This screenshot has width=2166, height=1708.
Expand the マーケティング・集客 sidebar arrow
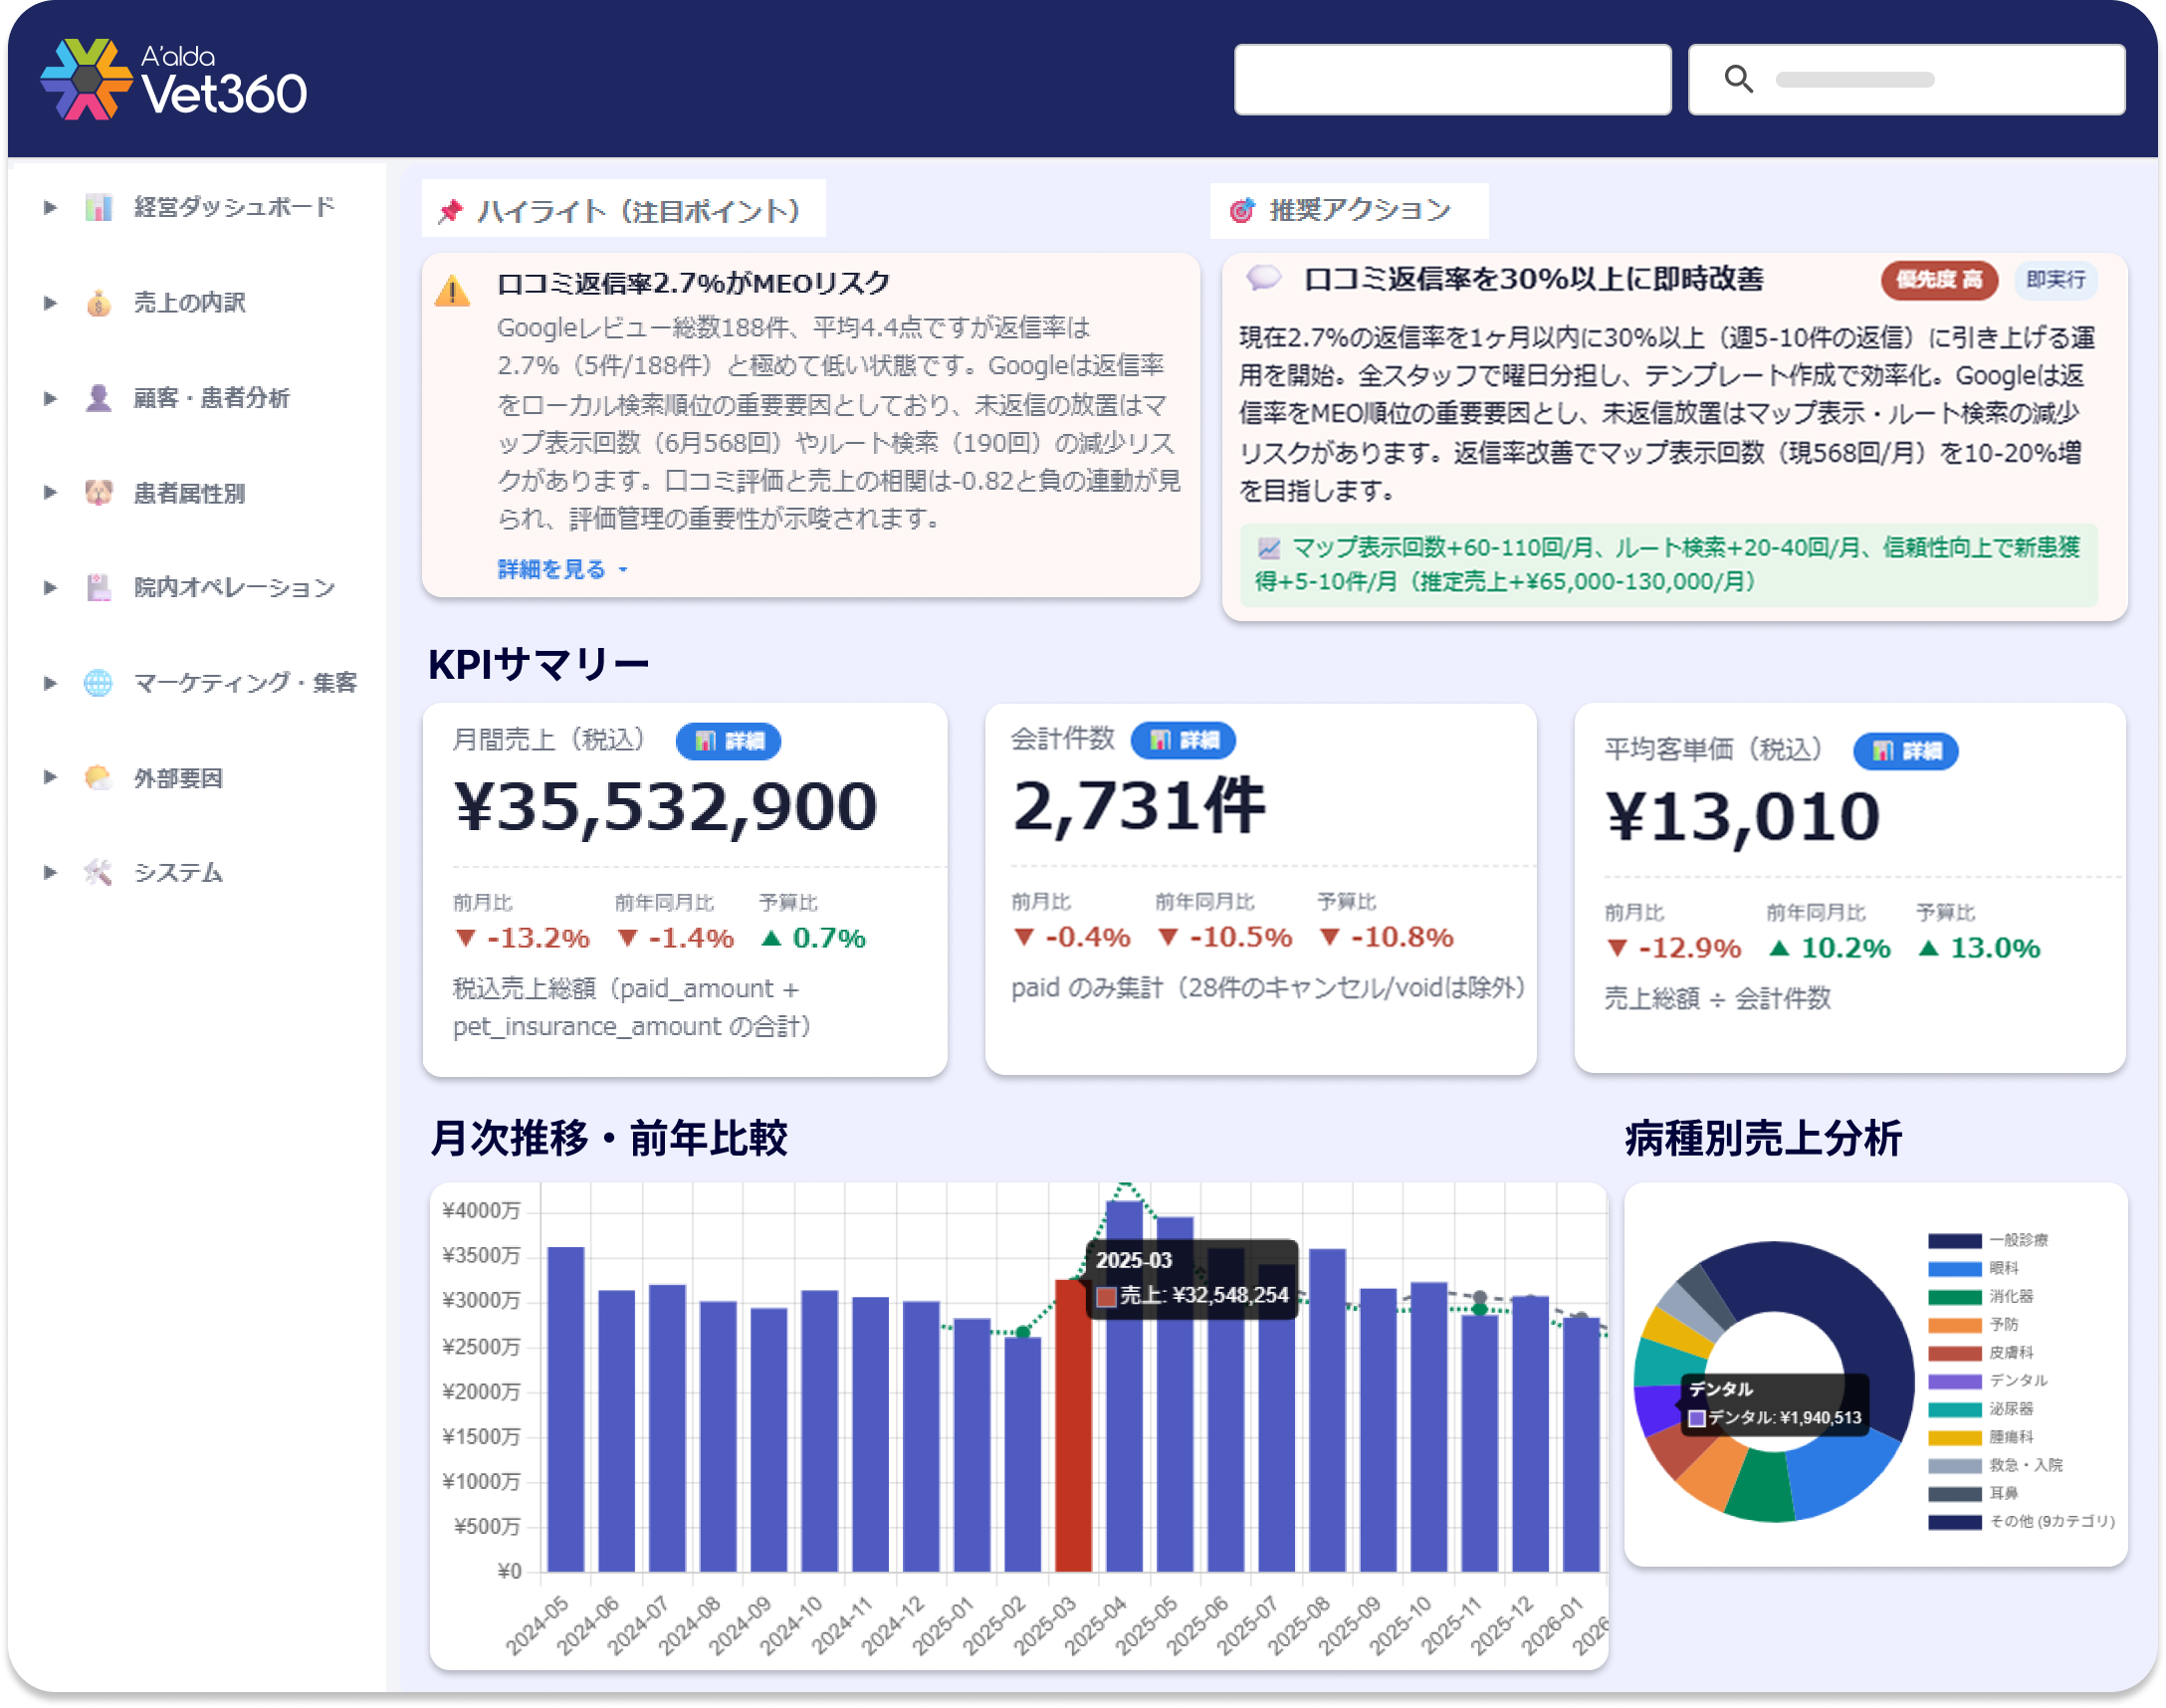(x=50, y=683)
